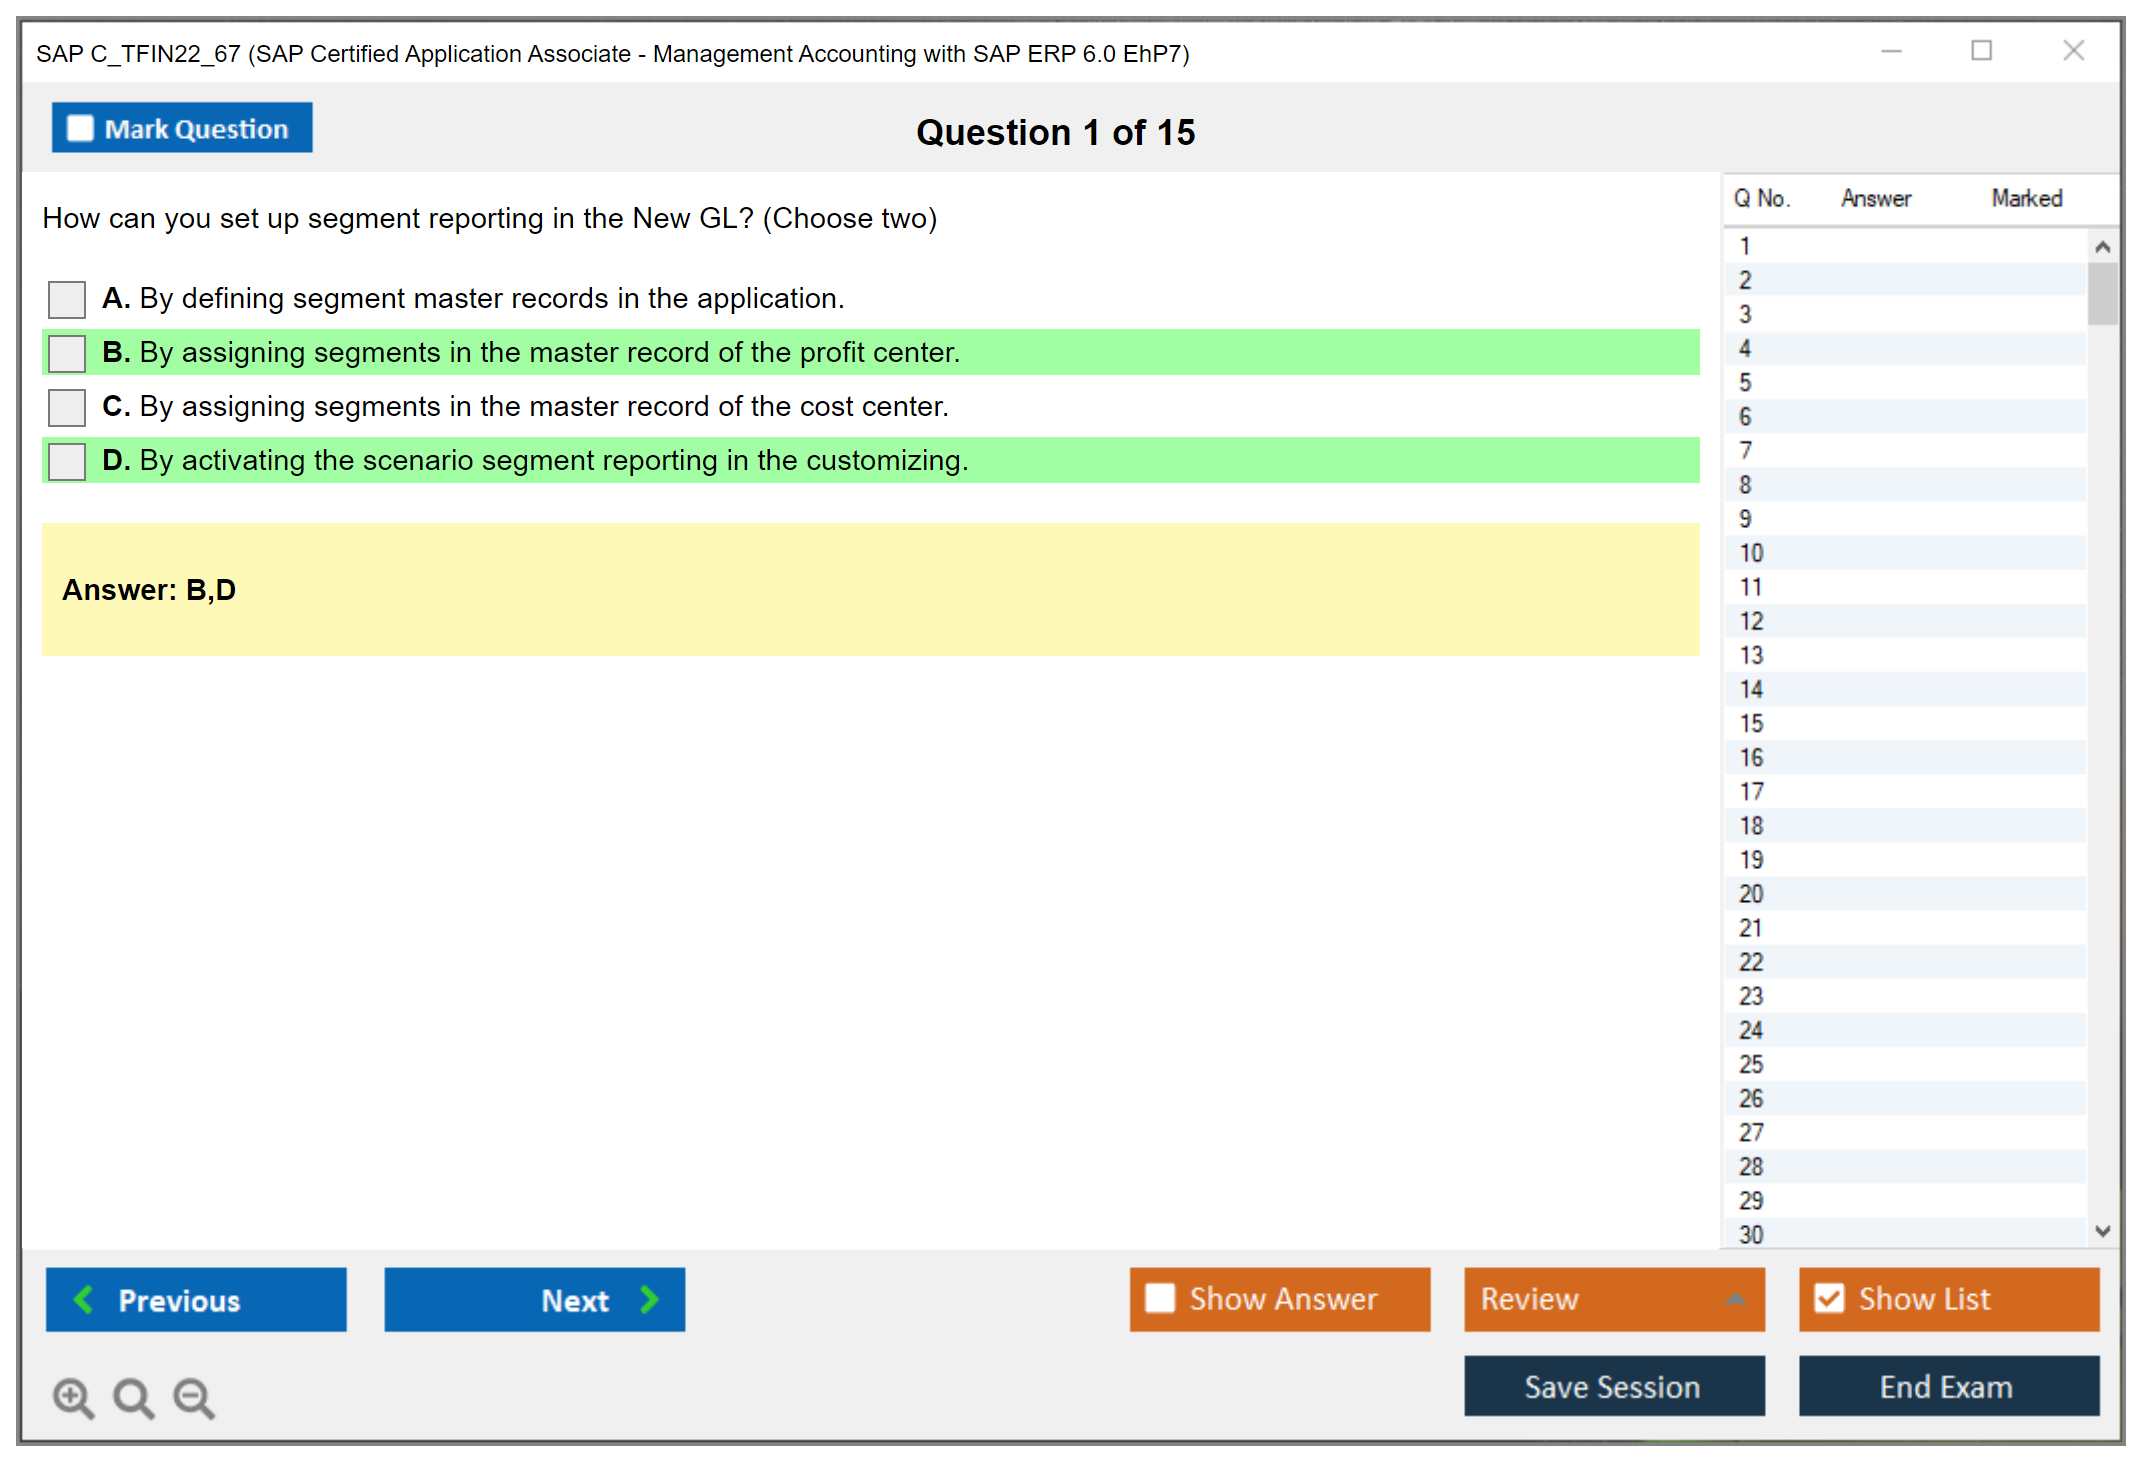Click the green right arrow on Next
The width and height of the screenshot is (2150, 1470).
[650, 1299]
